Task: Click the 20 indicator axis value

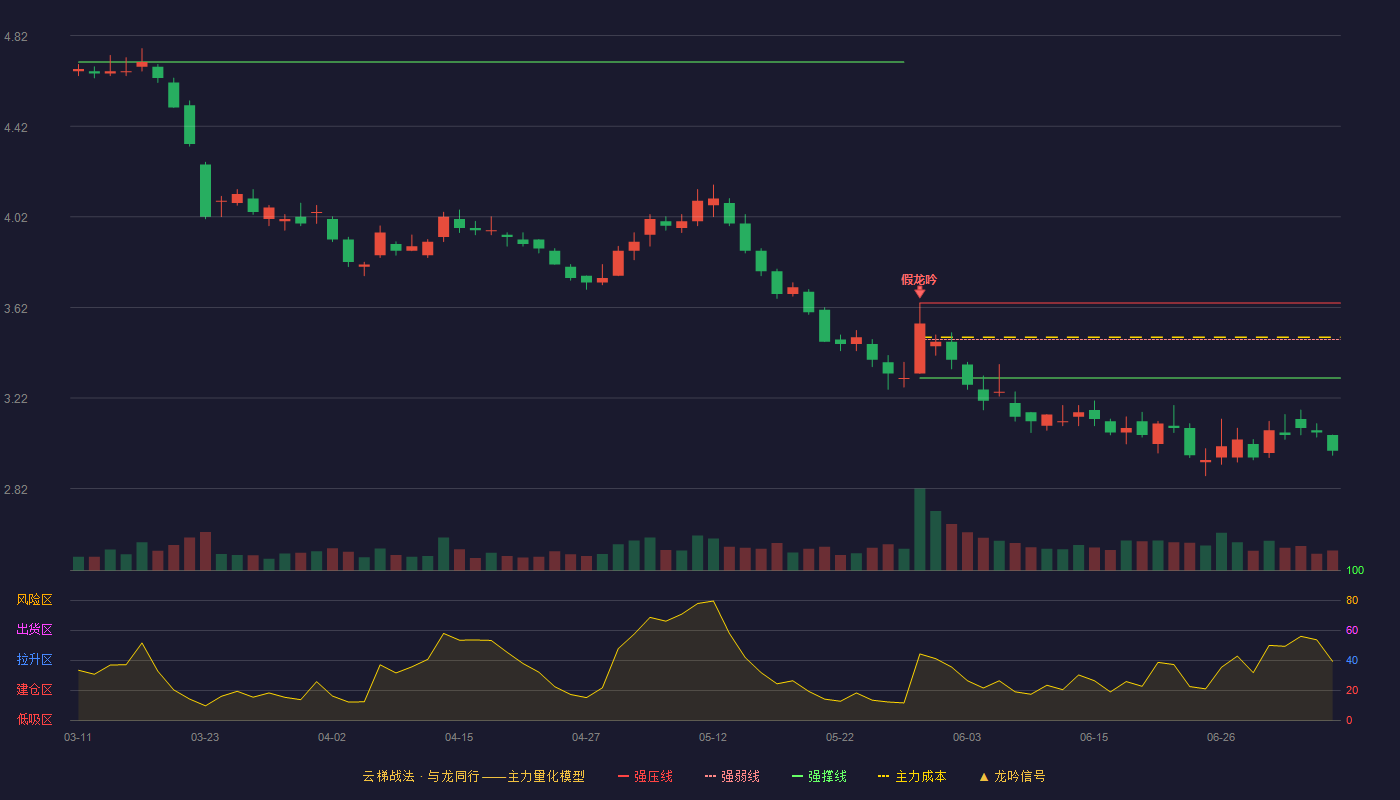Action: pyautogui.click(x=1352, y=690)
